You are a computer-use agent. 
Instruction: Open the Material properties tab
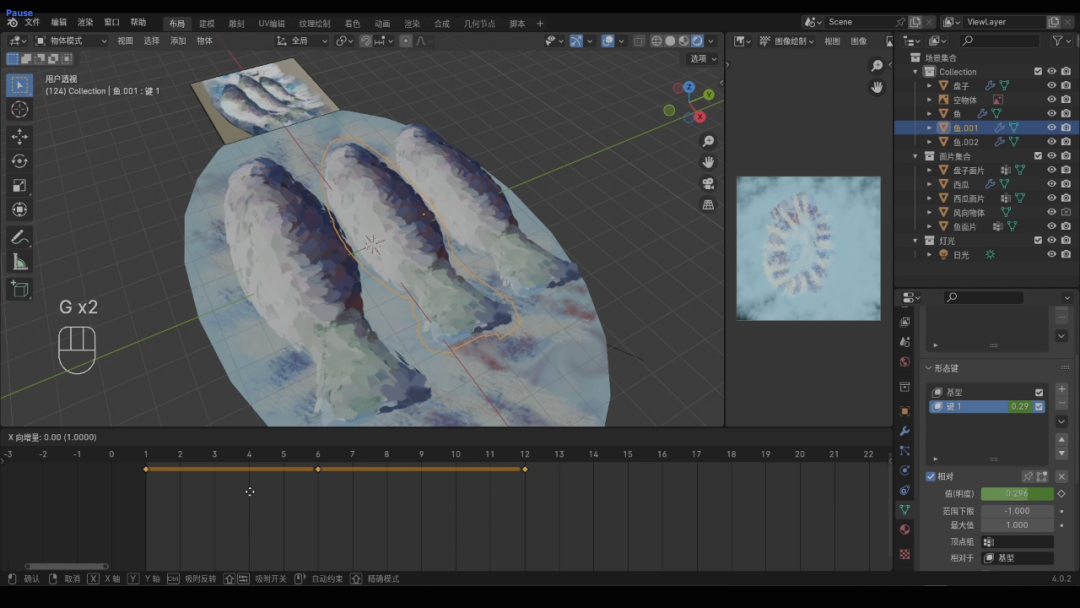pos(905,530)
